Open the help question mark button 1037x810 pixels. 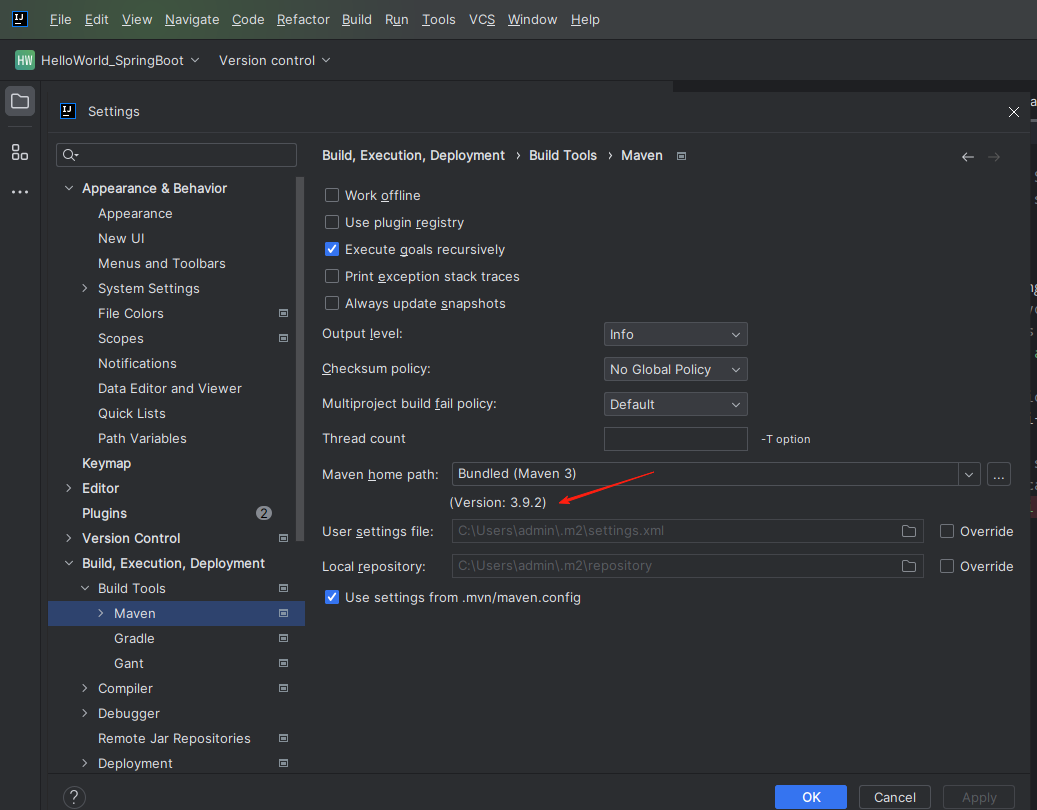point(74,797)
